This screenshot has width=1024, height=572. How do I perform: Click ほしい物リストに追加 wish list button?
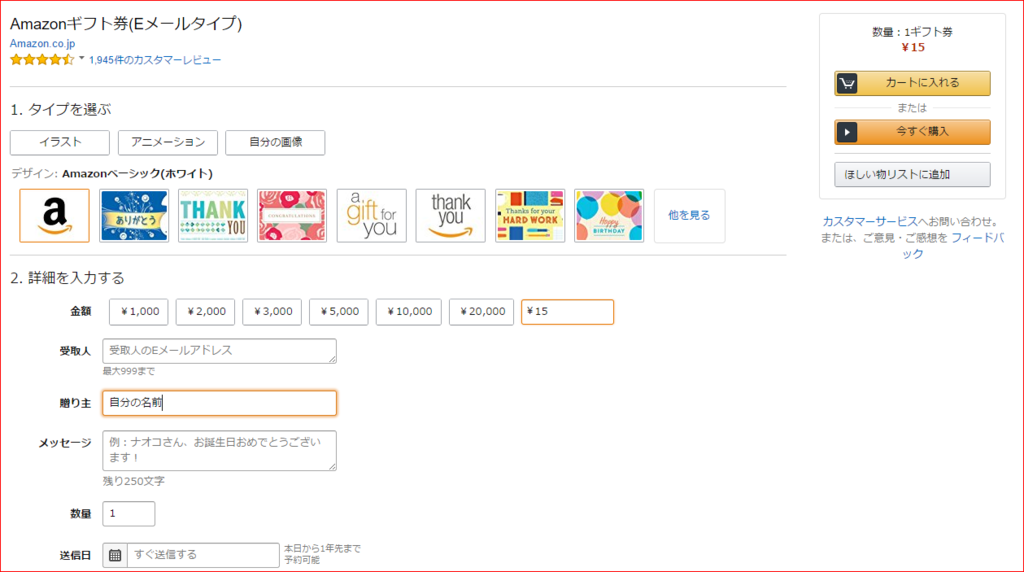912,174
